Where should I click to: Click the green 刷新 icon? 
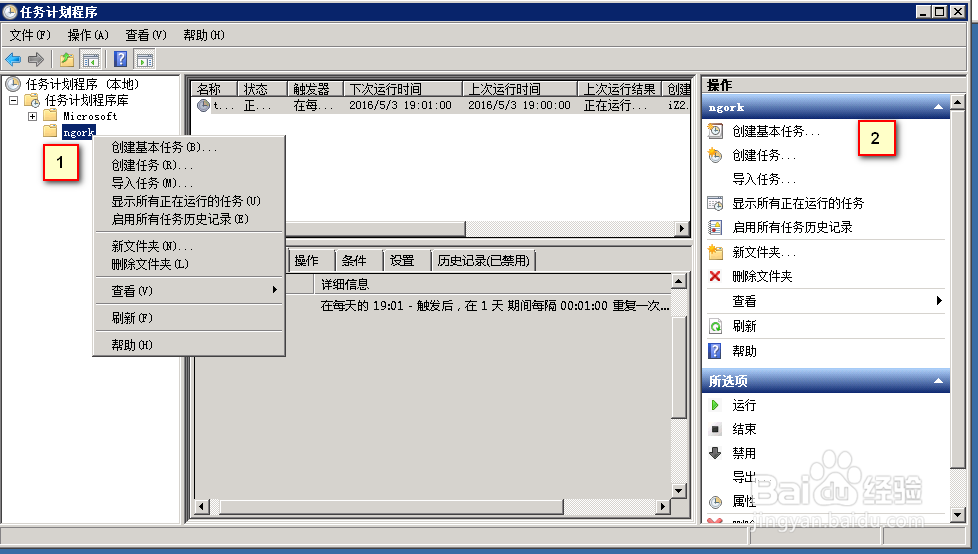(715, 326)
